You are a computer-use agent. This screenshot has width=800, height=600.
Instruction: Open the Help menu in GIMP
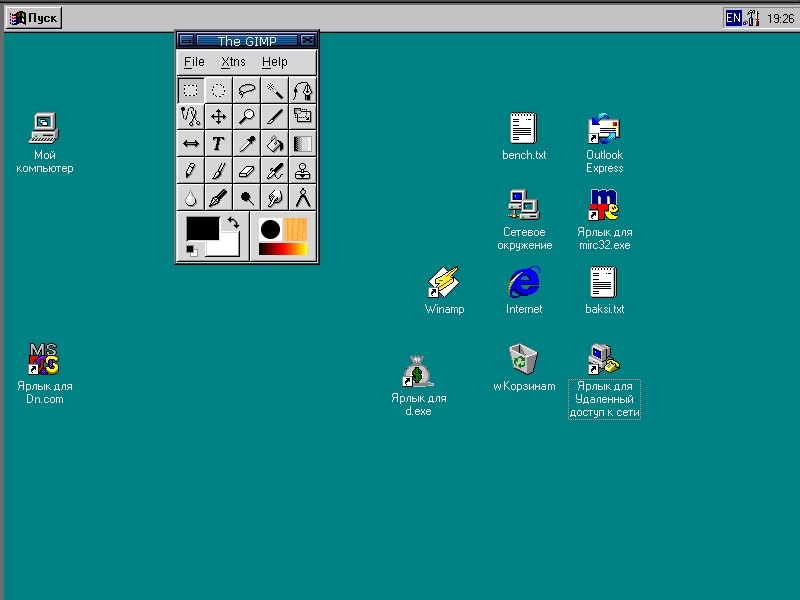[x=274, y=62]
